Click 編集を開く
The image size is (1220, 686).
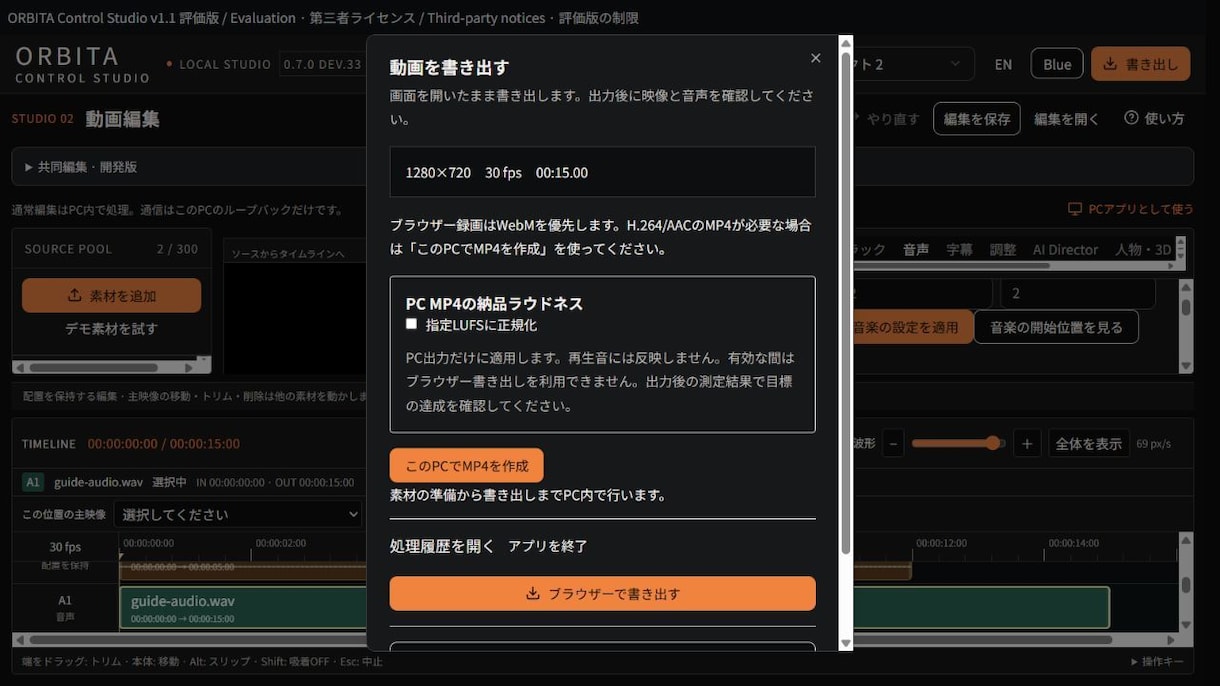[1066, 119]
